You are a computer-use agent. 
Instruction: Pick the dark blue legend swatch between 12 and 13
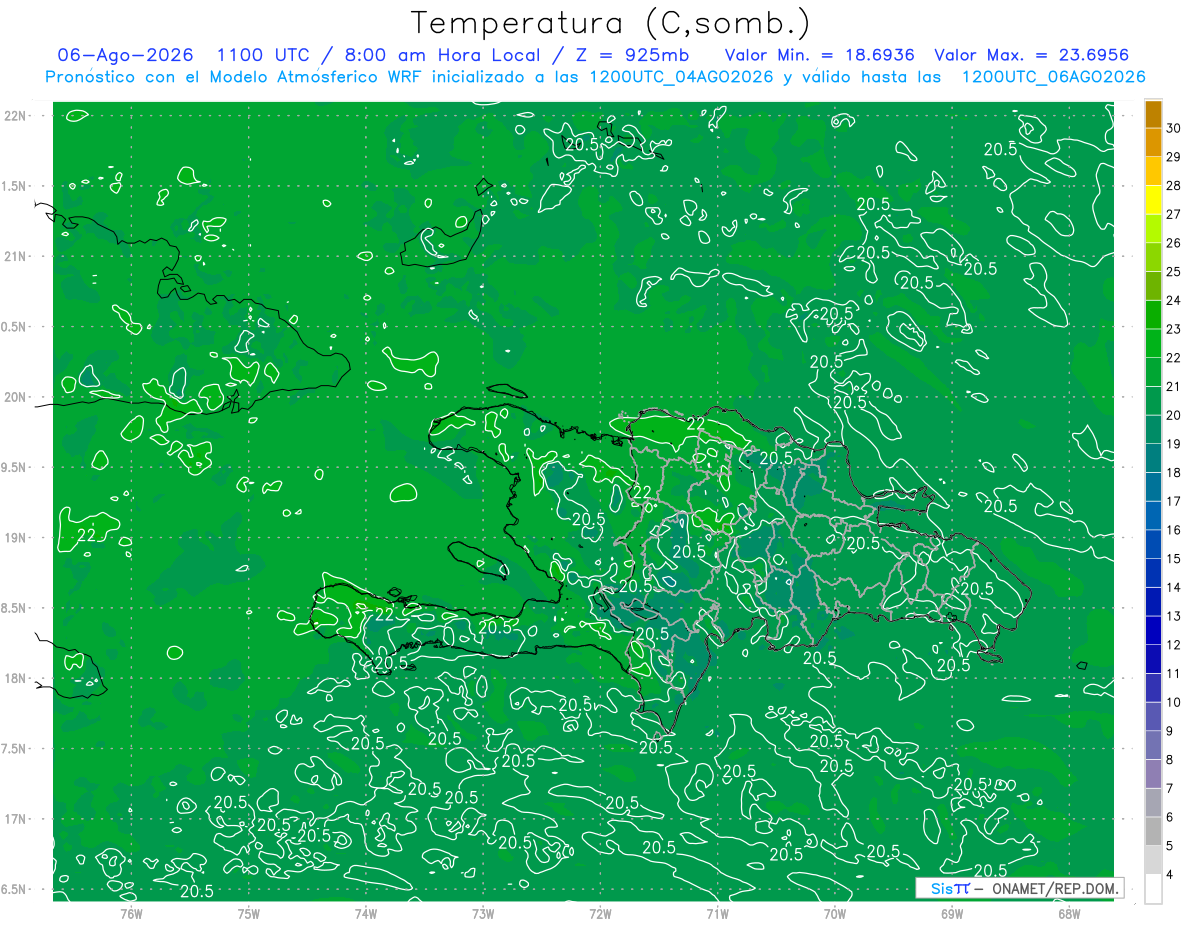[x=1153, y=631]
